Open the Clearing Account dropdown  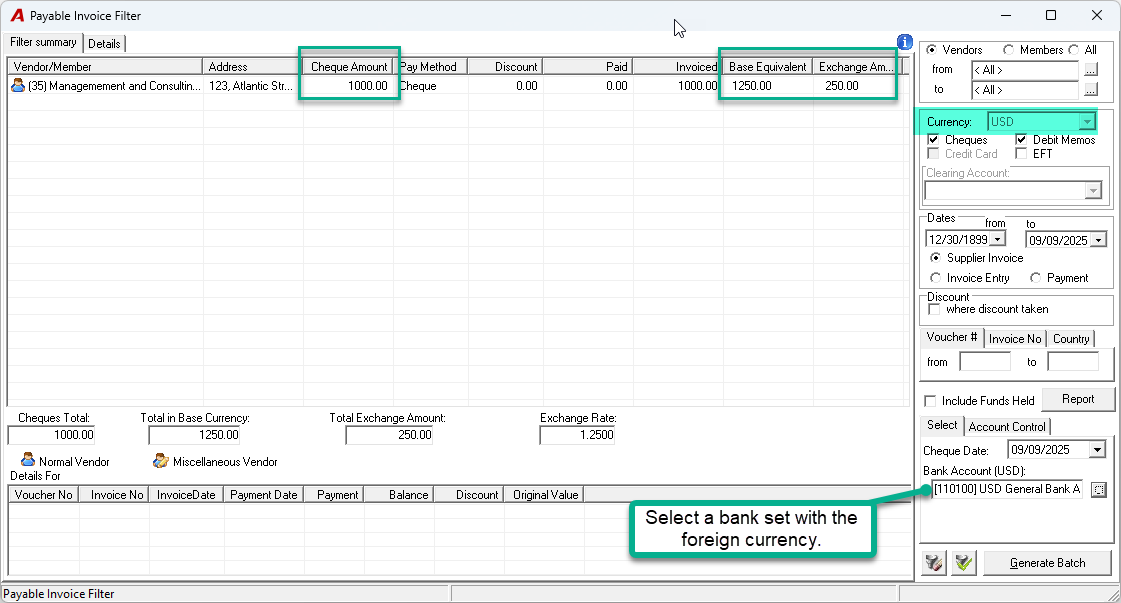pos(1092,190)
